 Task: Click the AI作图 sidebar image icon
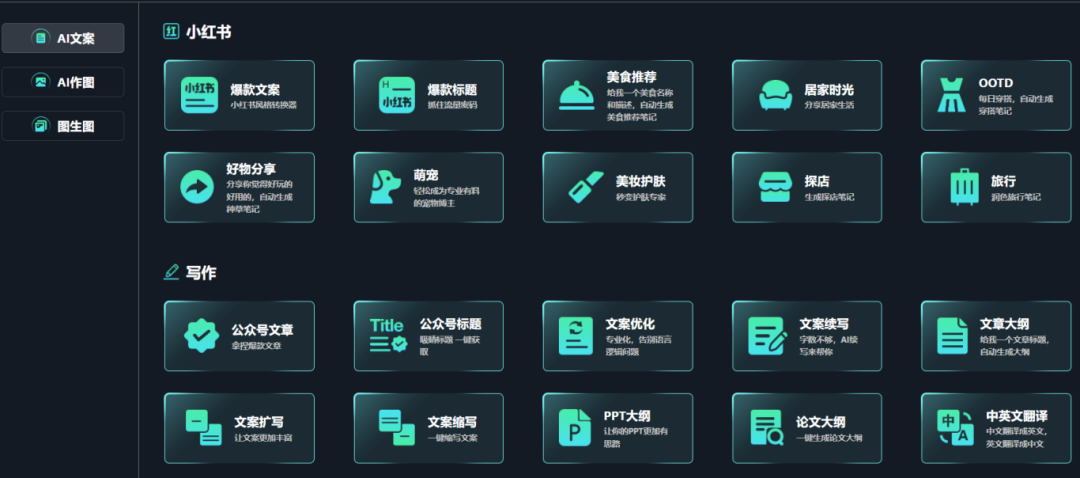41,82
